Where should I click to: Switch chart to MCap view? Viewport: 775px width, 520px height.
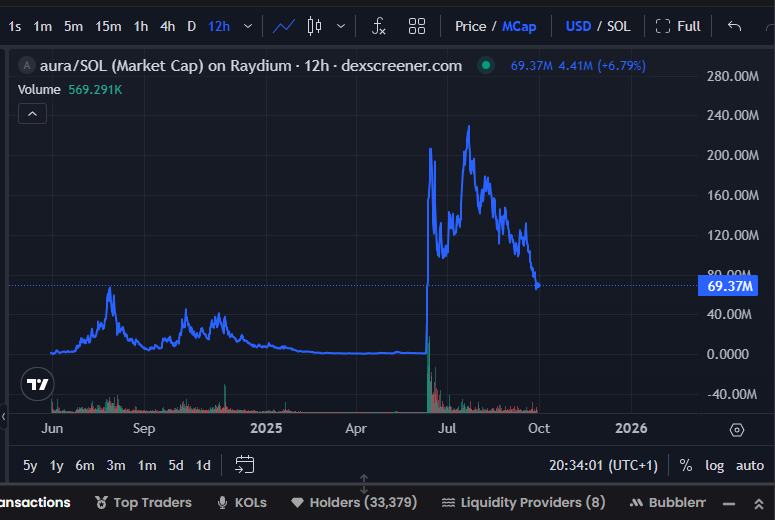pyautogui.click(x=519, y=26)
